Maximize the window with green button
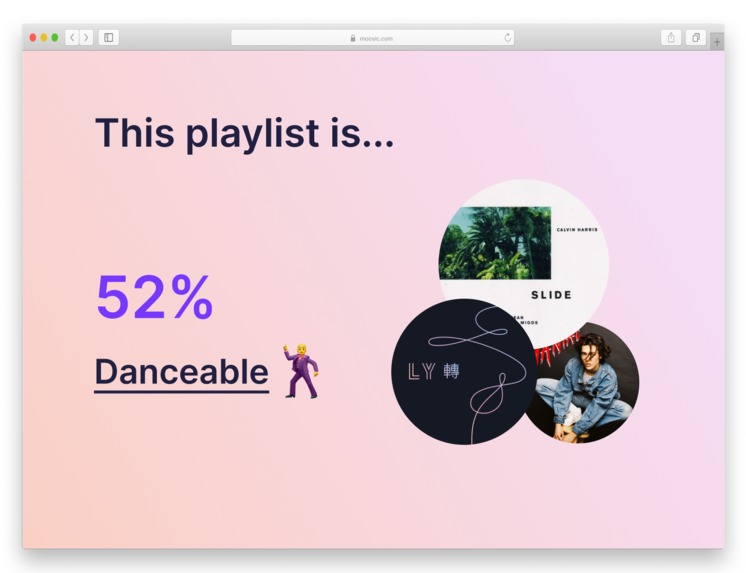The image size is (746, 573). coord(55,38)
